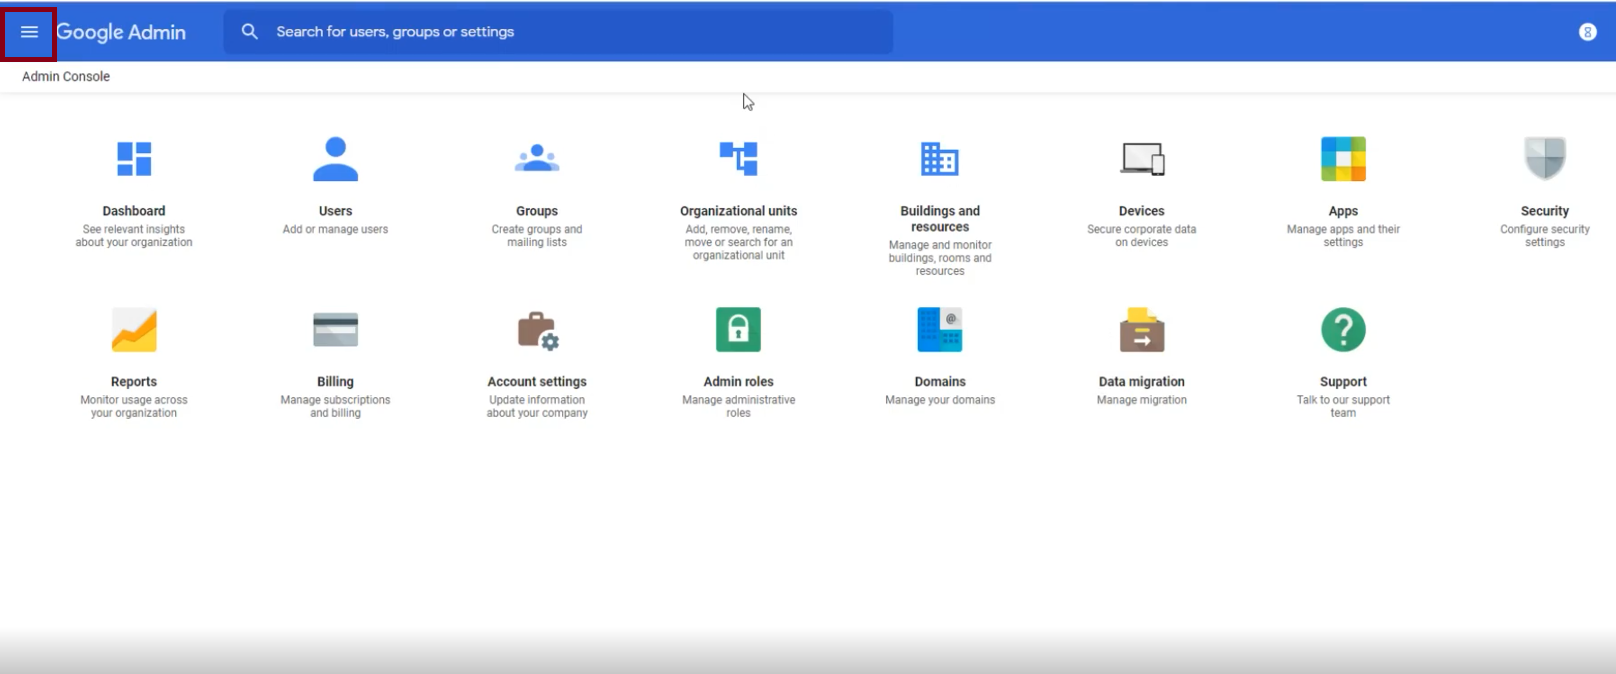1616x674 pixels.
Task: Focus the search for users field
Action: pos(558,32)
